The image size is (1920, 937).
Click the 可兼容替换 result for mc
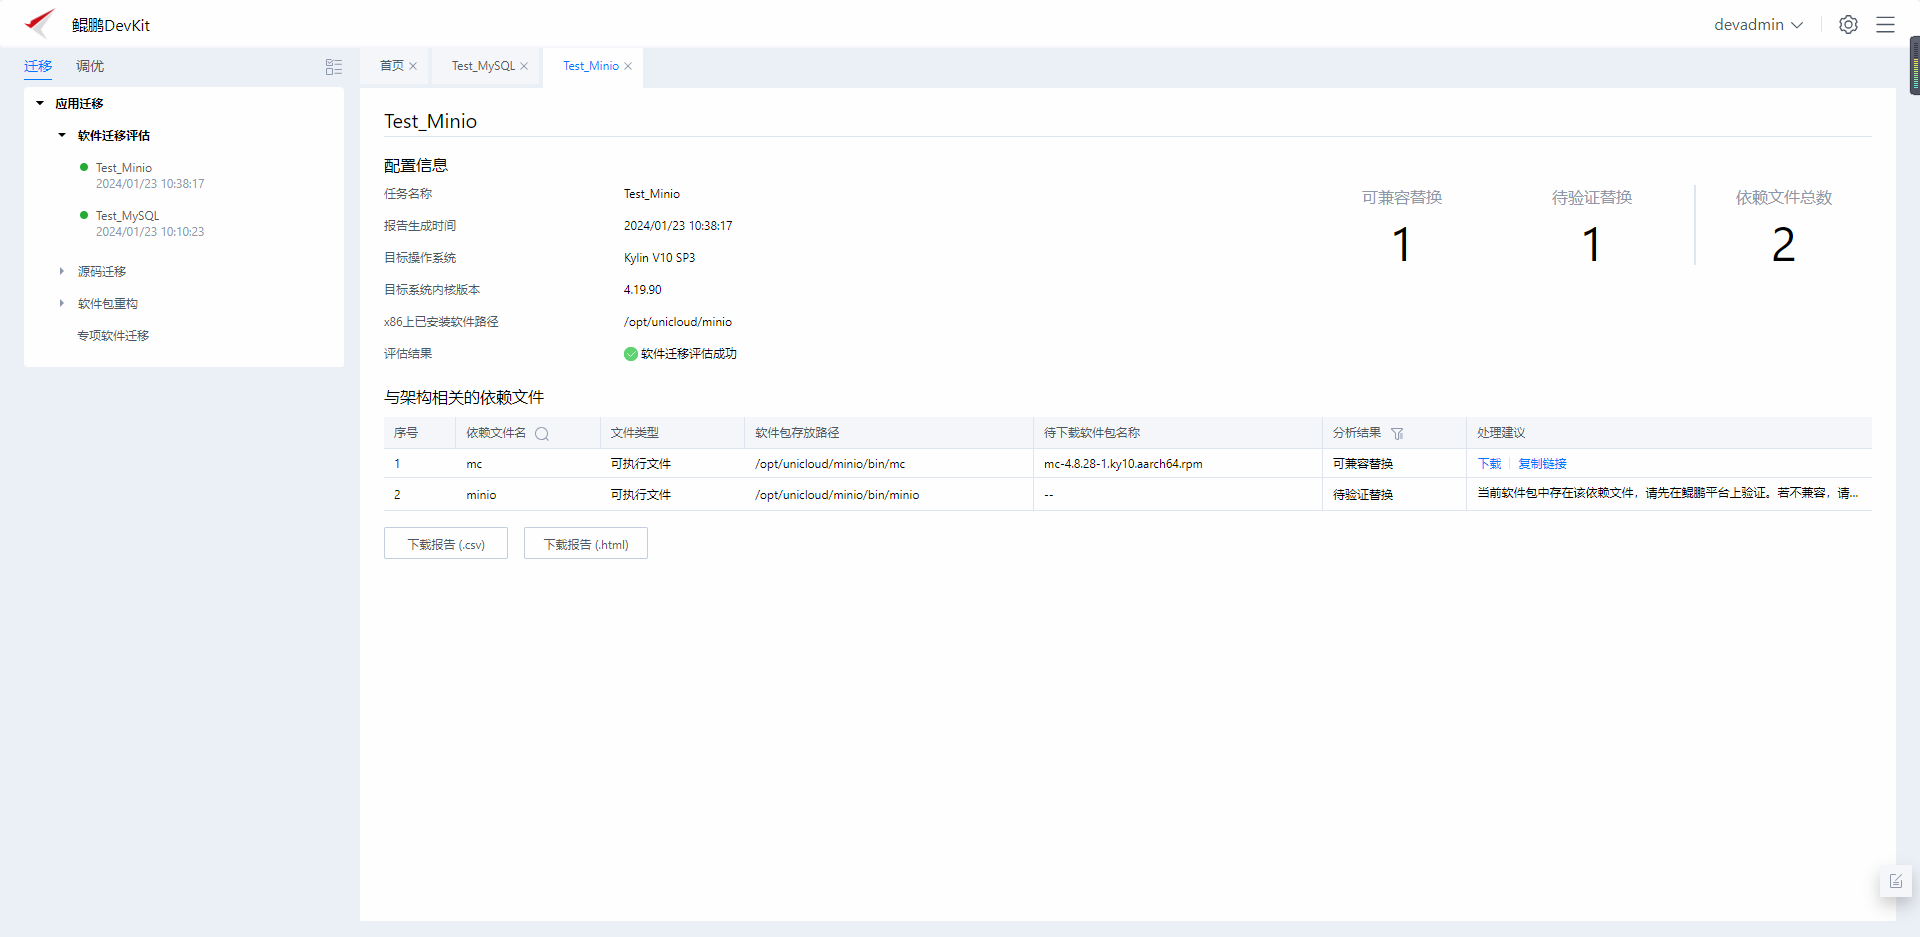1363,464
